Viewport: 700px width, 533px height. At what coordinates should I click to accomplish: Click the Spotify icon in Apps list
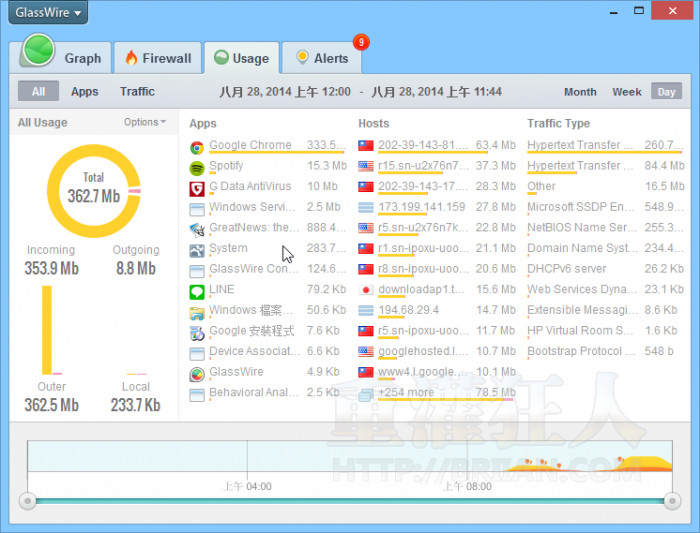click(197, 166)
